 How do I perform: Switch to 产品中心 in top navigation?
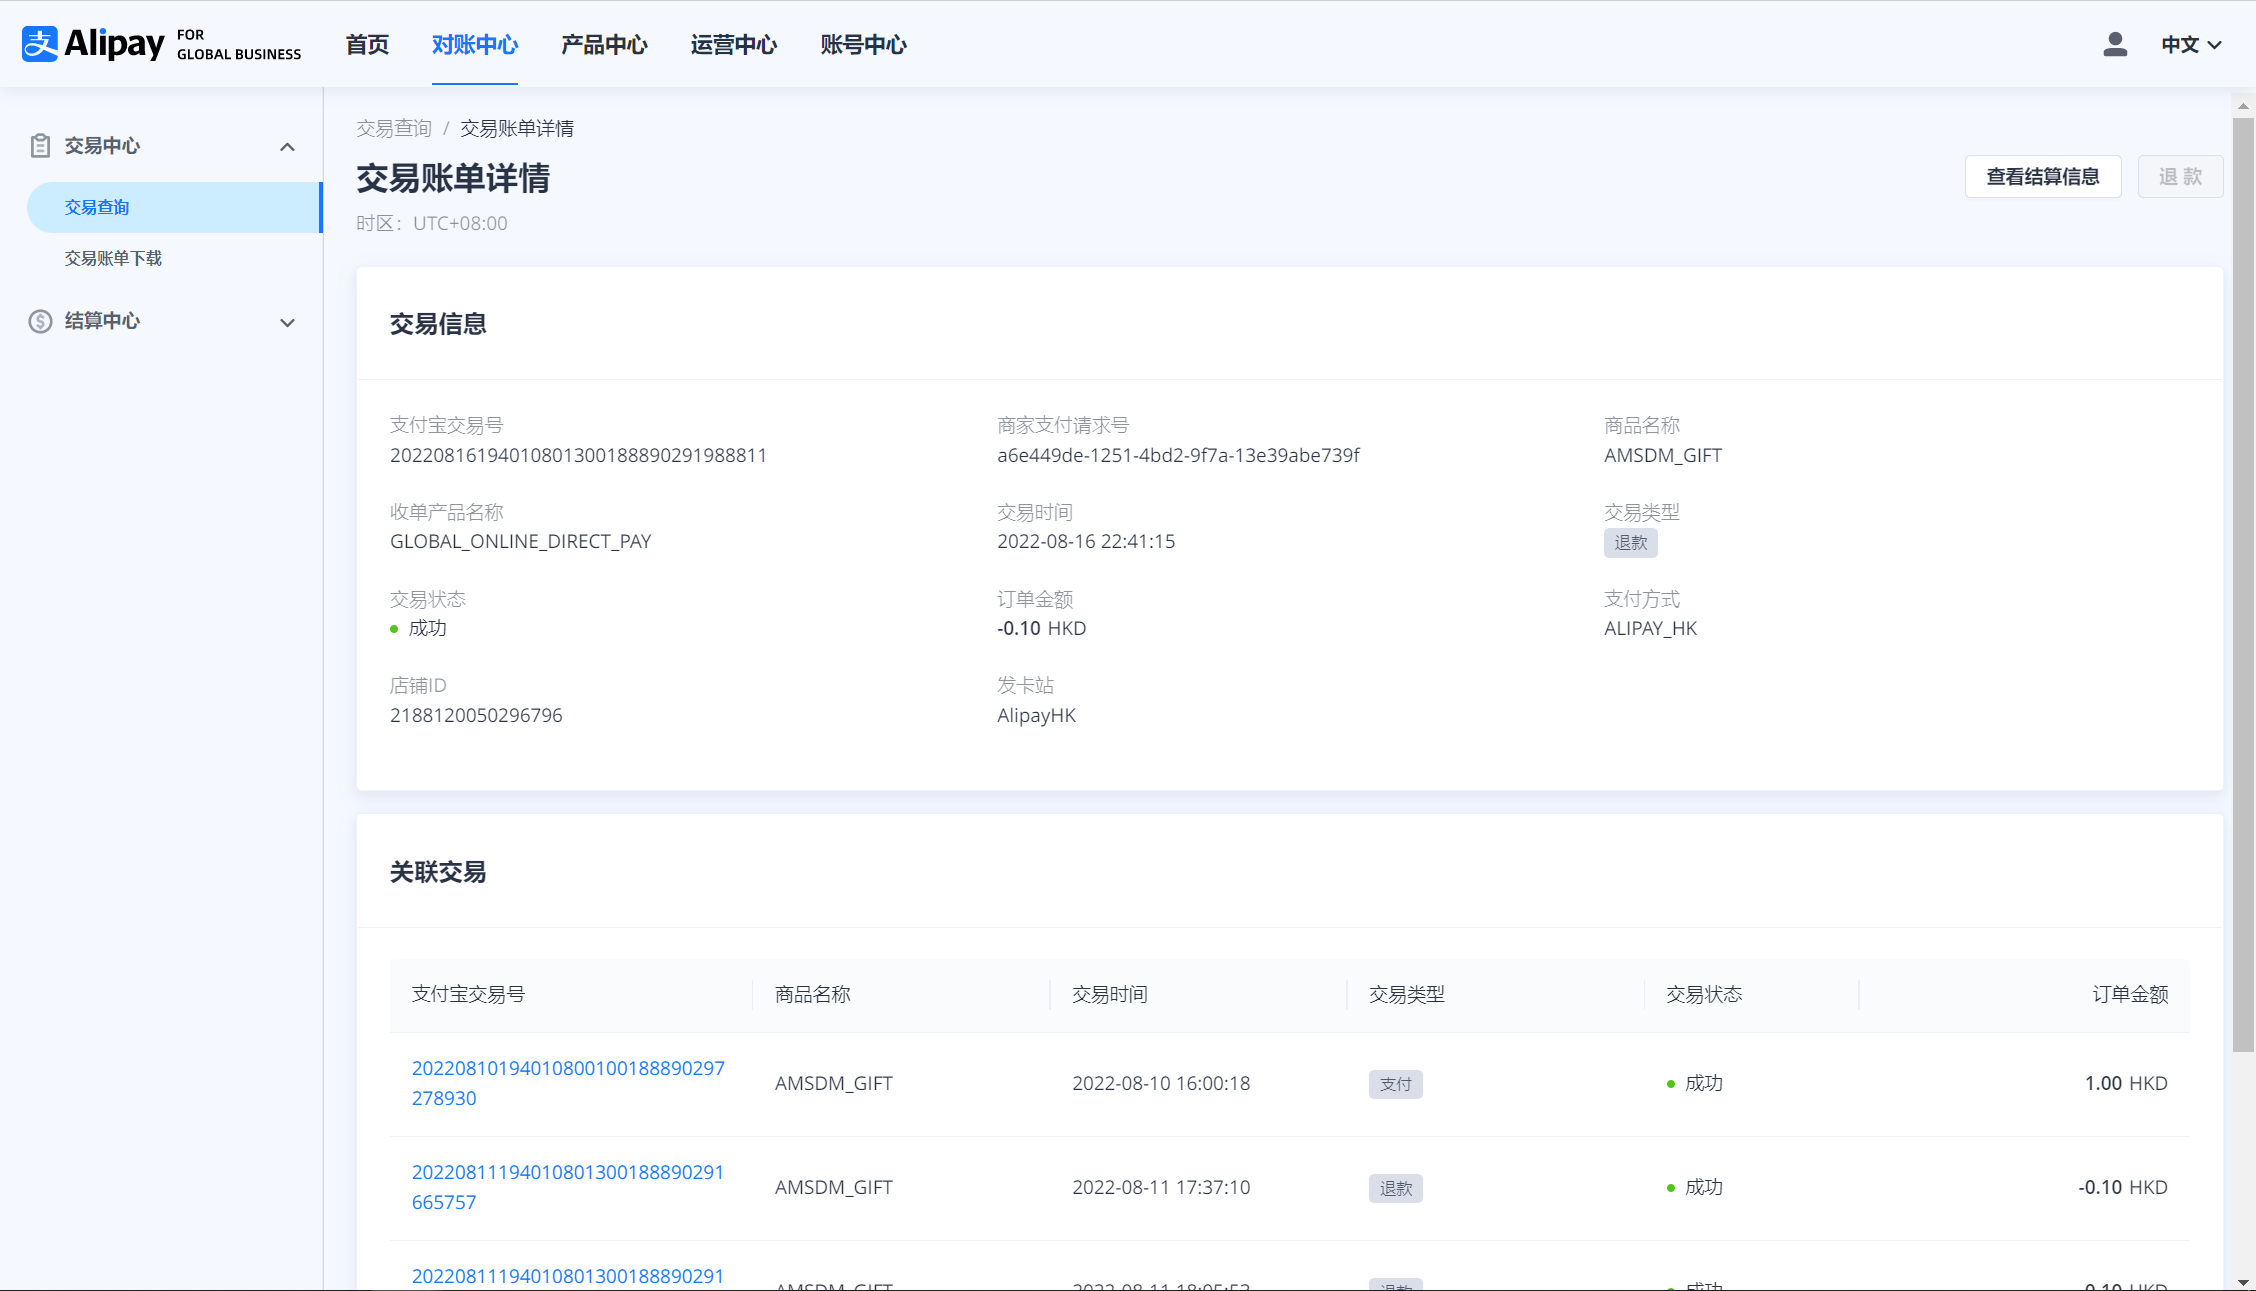pos(604,44)
